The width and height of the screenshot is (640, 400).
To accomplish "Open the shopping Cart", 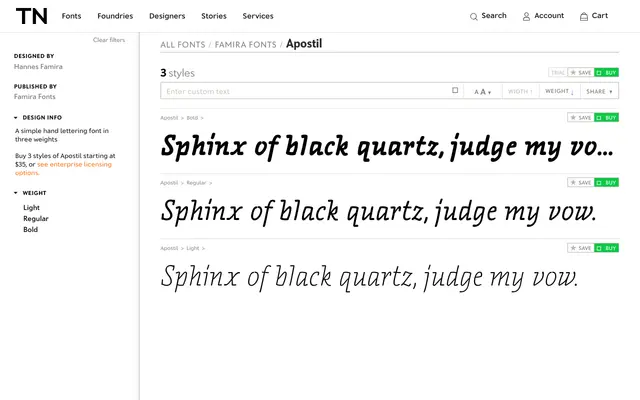I will tap(594, 16).
